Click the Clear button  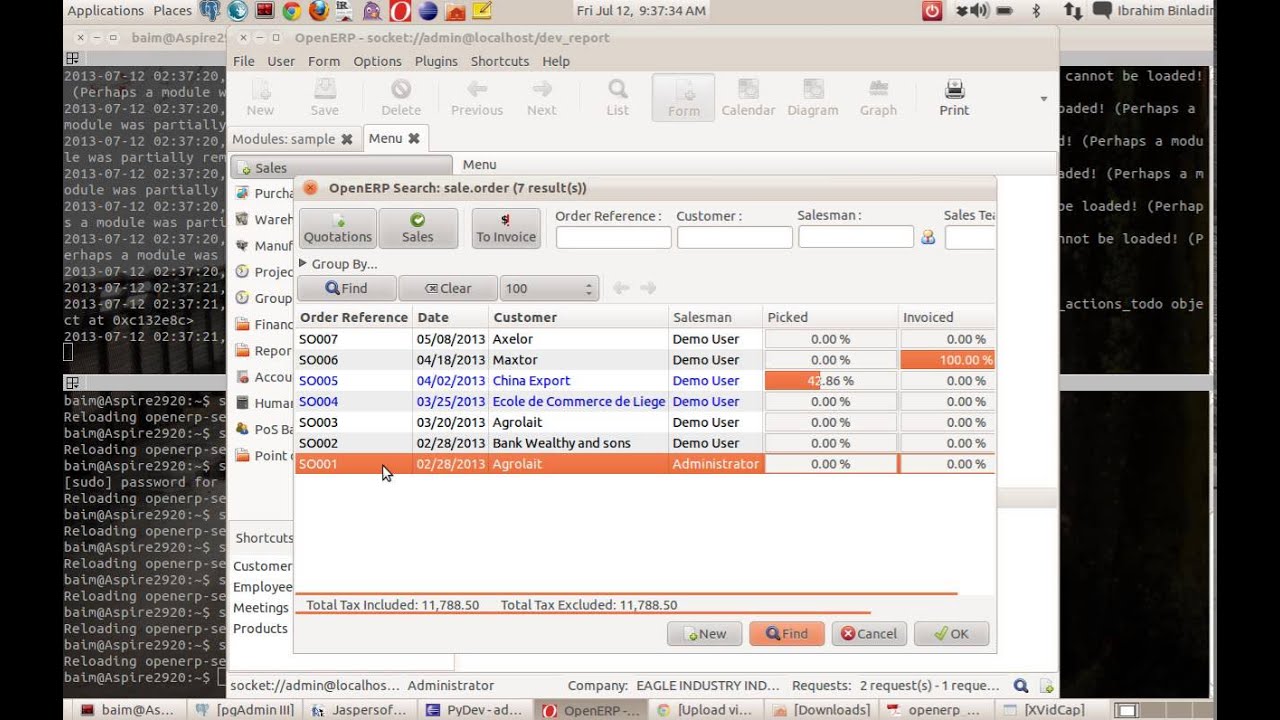pos(448,288)
